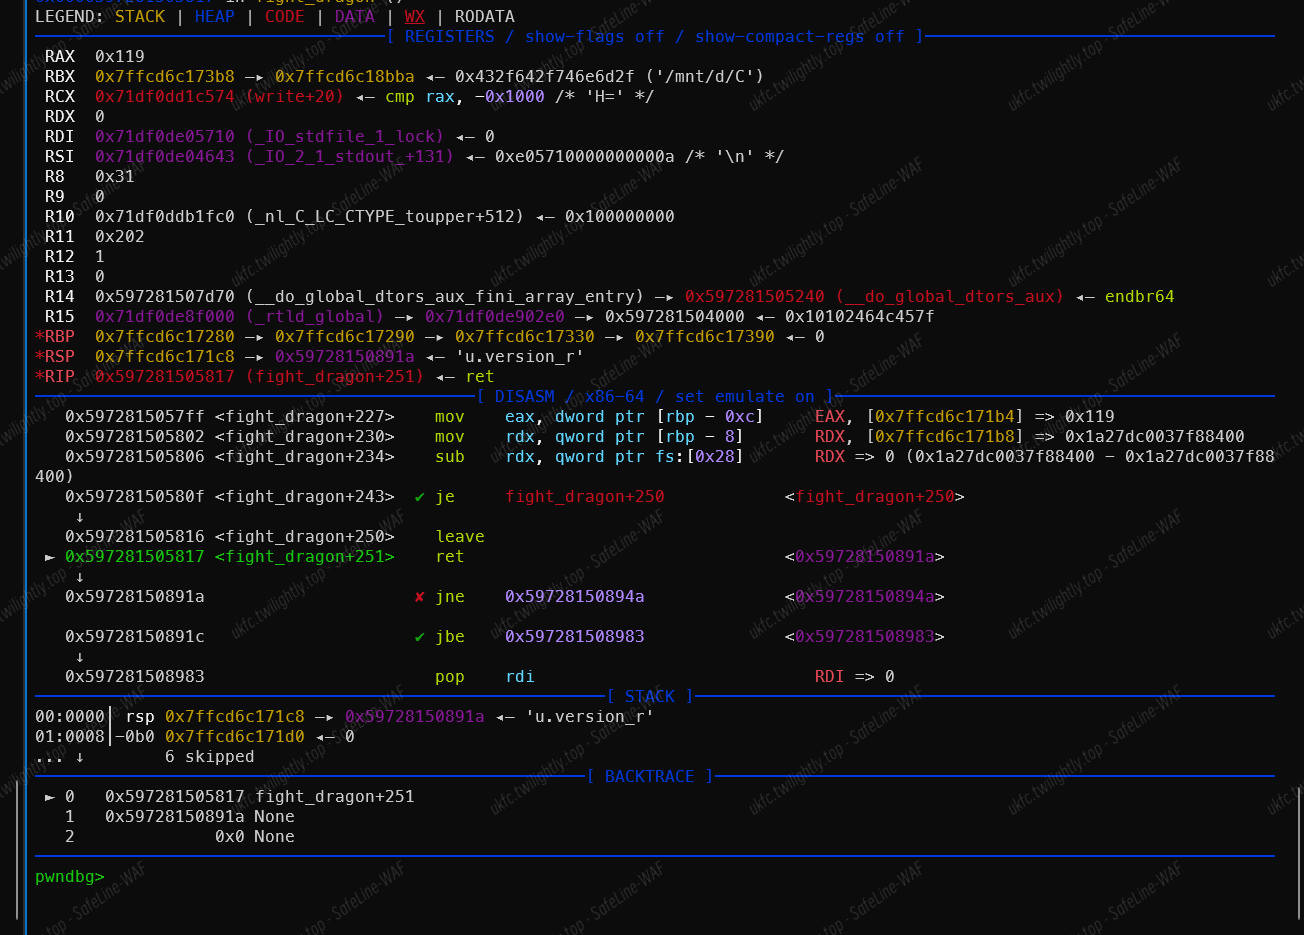Click the write+20 symbol in RCX
The image size is (1304, 935).
tap(295, 97)
